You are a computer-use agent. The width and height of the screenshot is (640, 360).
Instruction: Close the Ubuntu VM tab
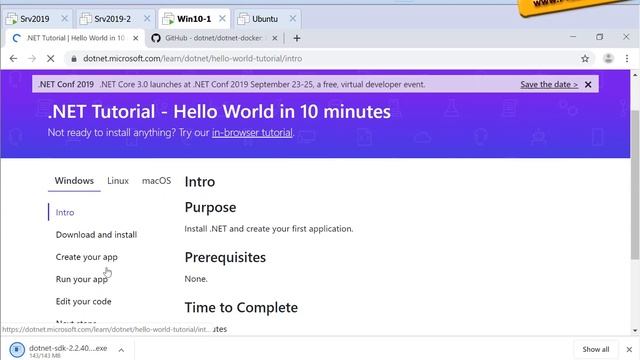click(x=293, y=19)
